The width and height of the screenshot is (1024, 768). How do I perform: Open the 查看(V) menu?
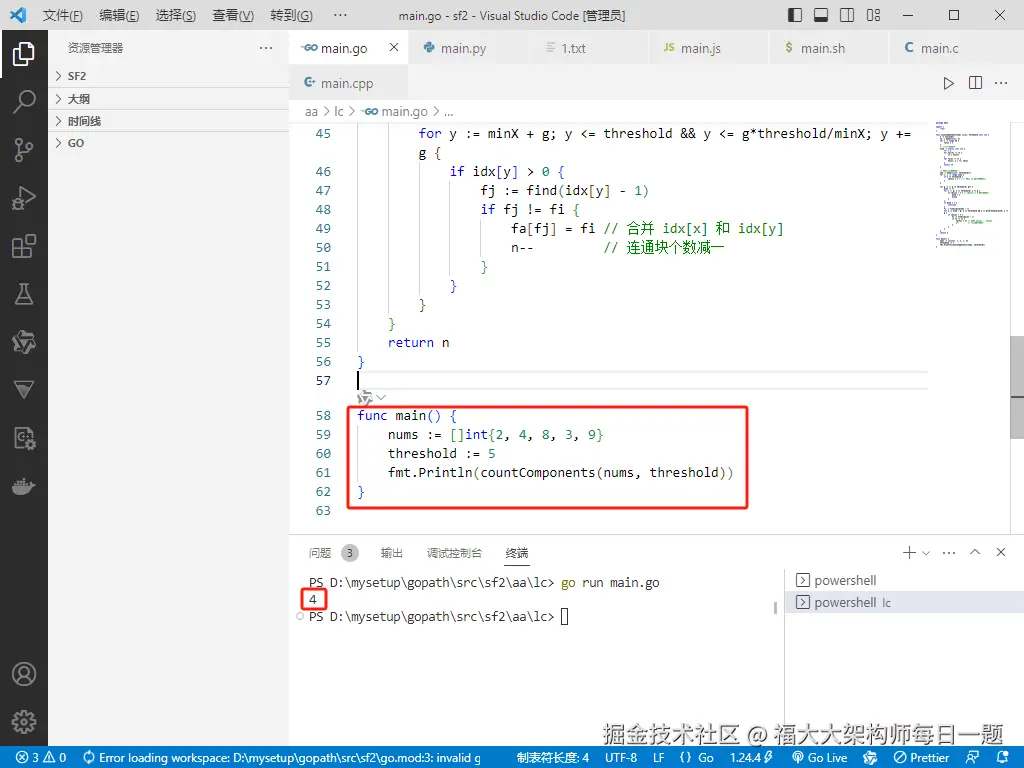(233, 15)
